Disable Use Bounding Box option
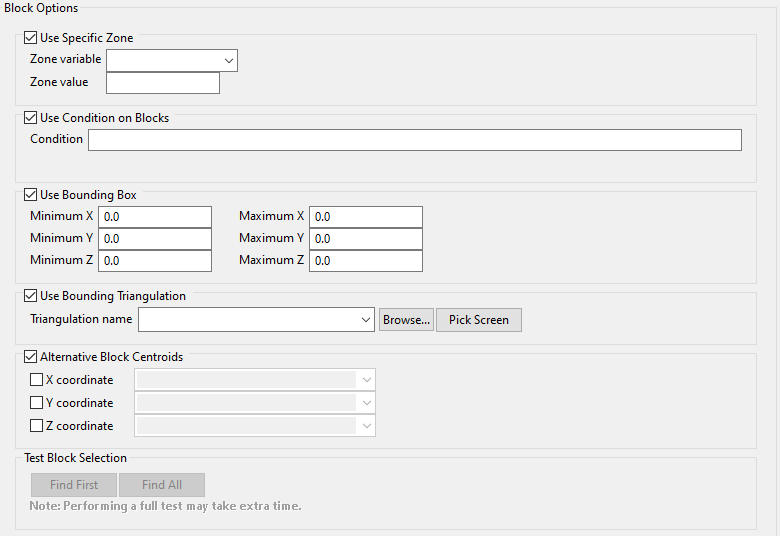This screenshot has height=536, width=780. (31, 195)
